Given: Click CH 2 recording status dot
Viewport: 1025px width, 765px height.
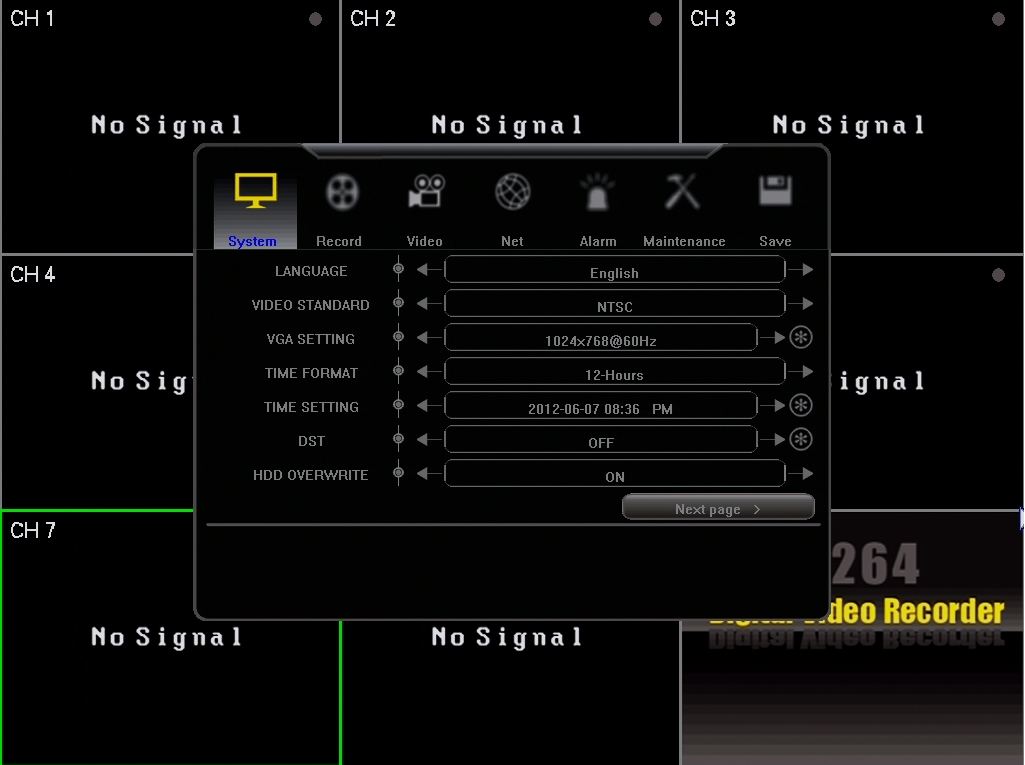Looking at the screenshot, I should pos(655,19).
